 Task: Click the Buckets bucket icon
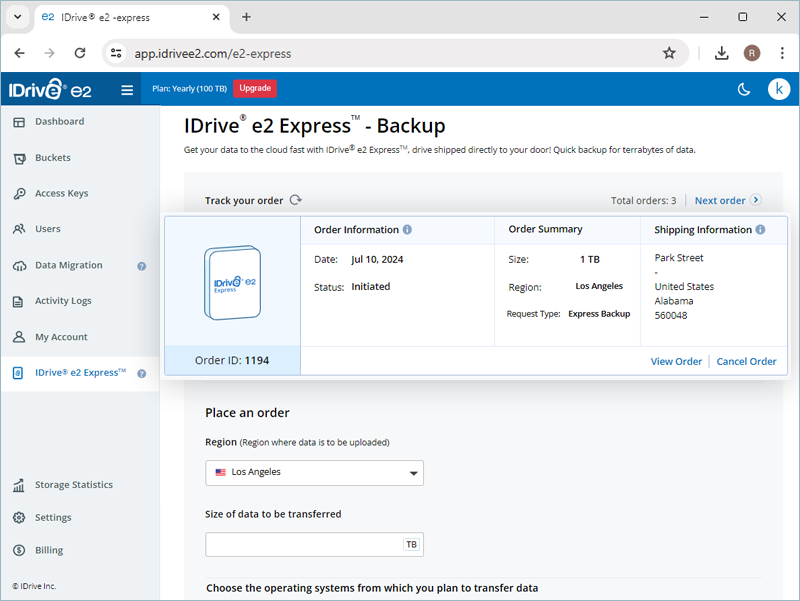[x=19, y=159]
